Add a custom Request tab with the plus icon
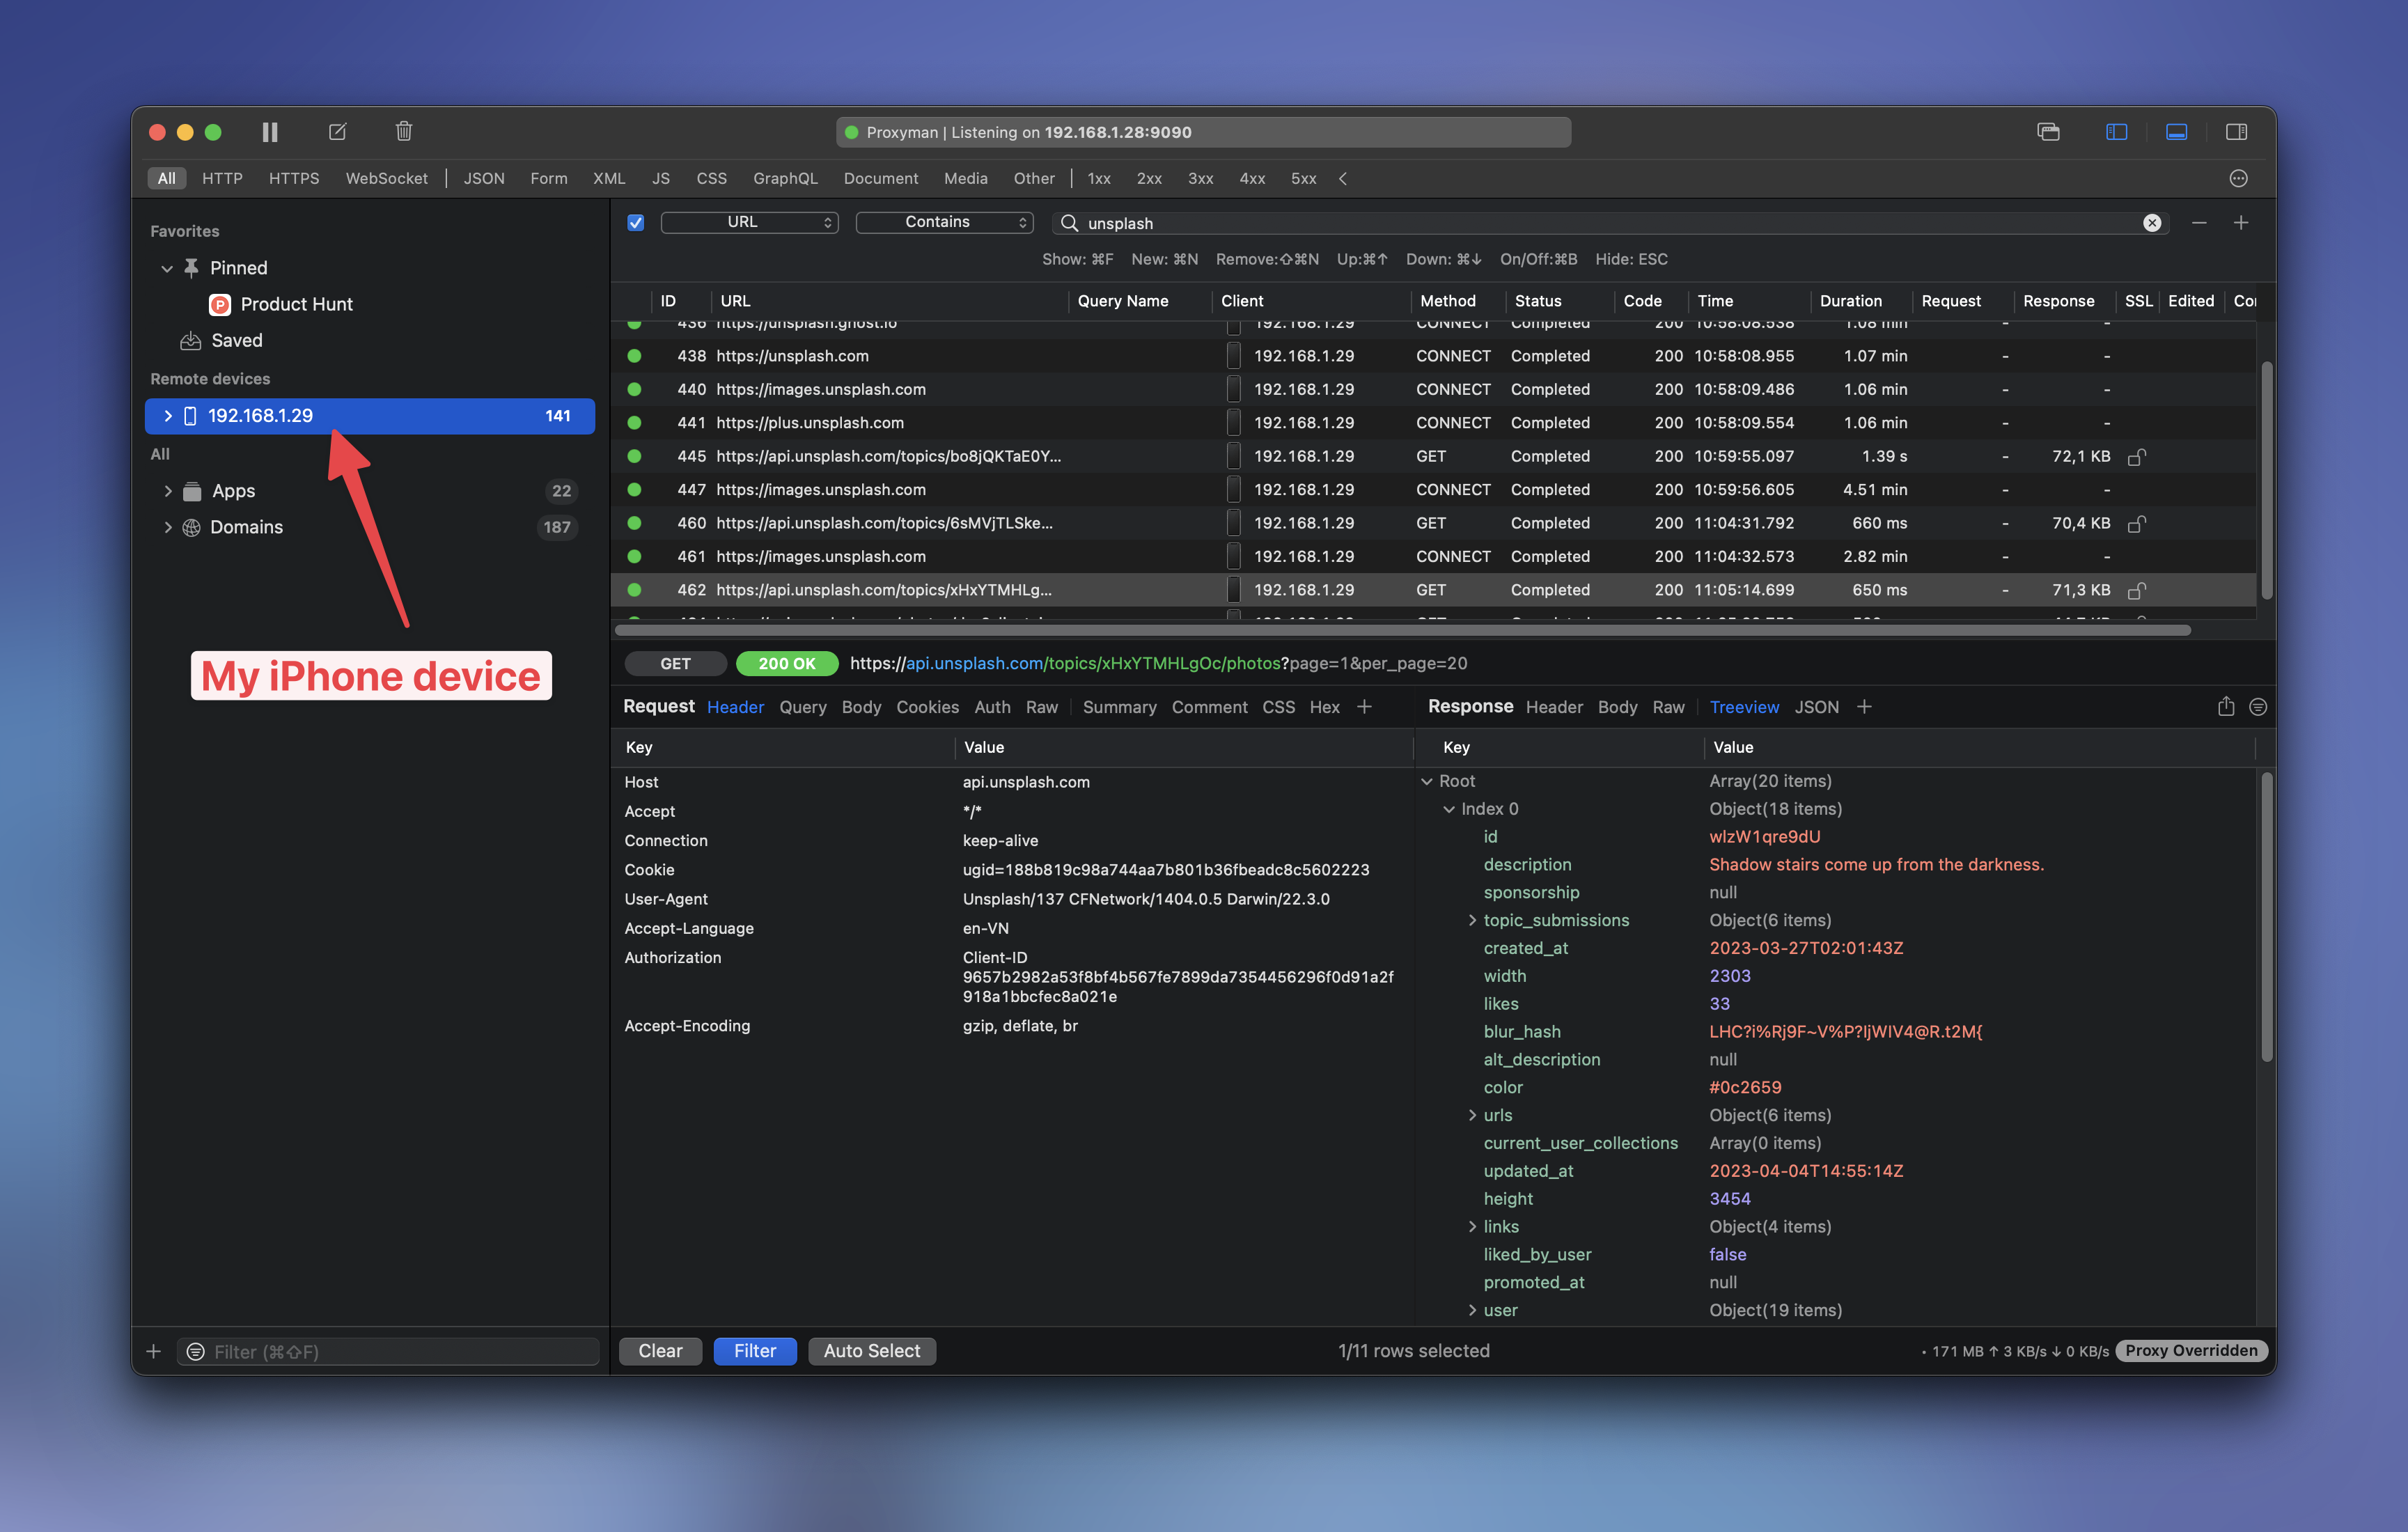This screenshot has width=2408, height=1532. coord(1364,707)
